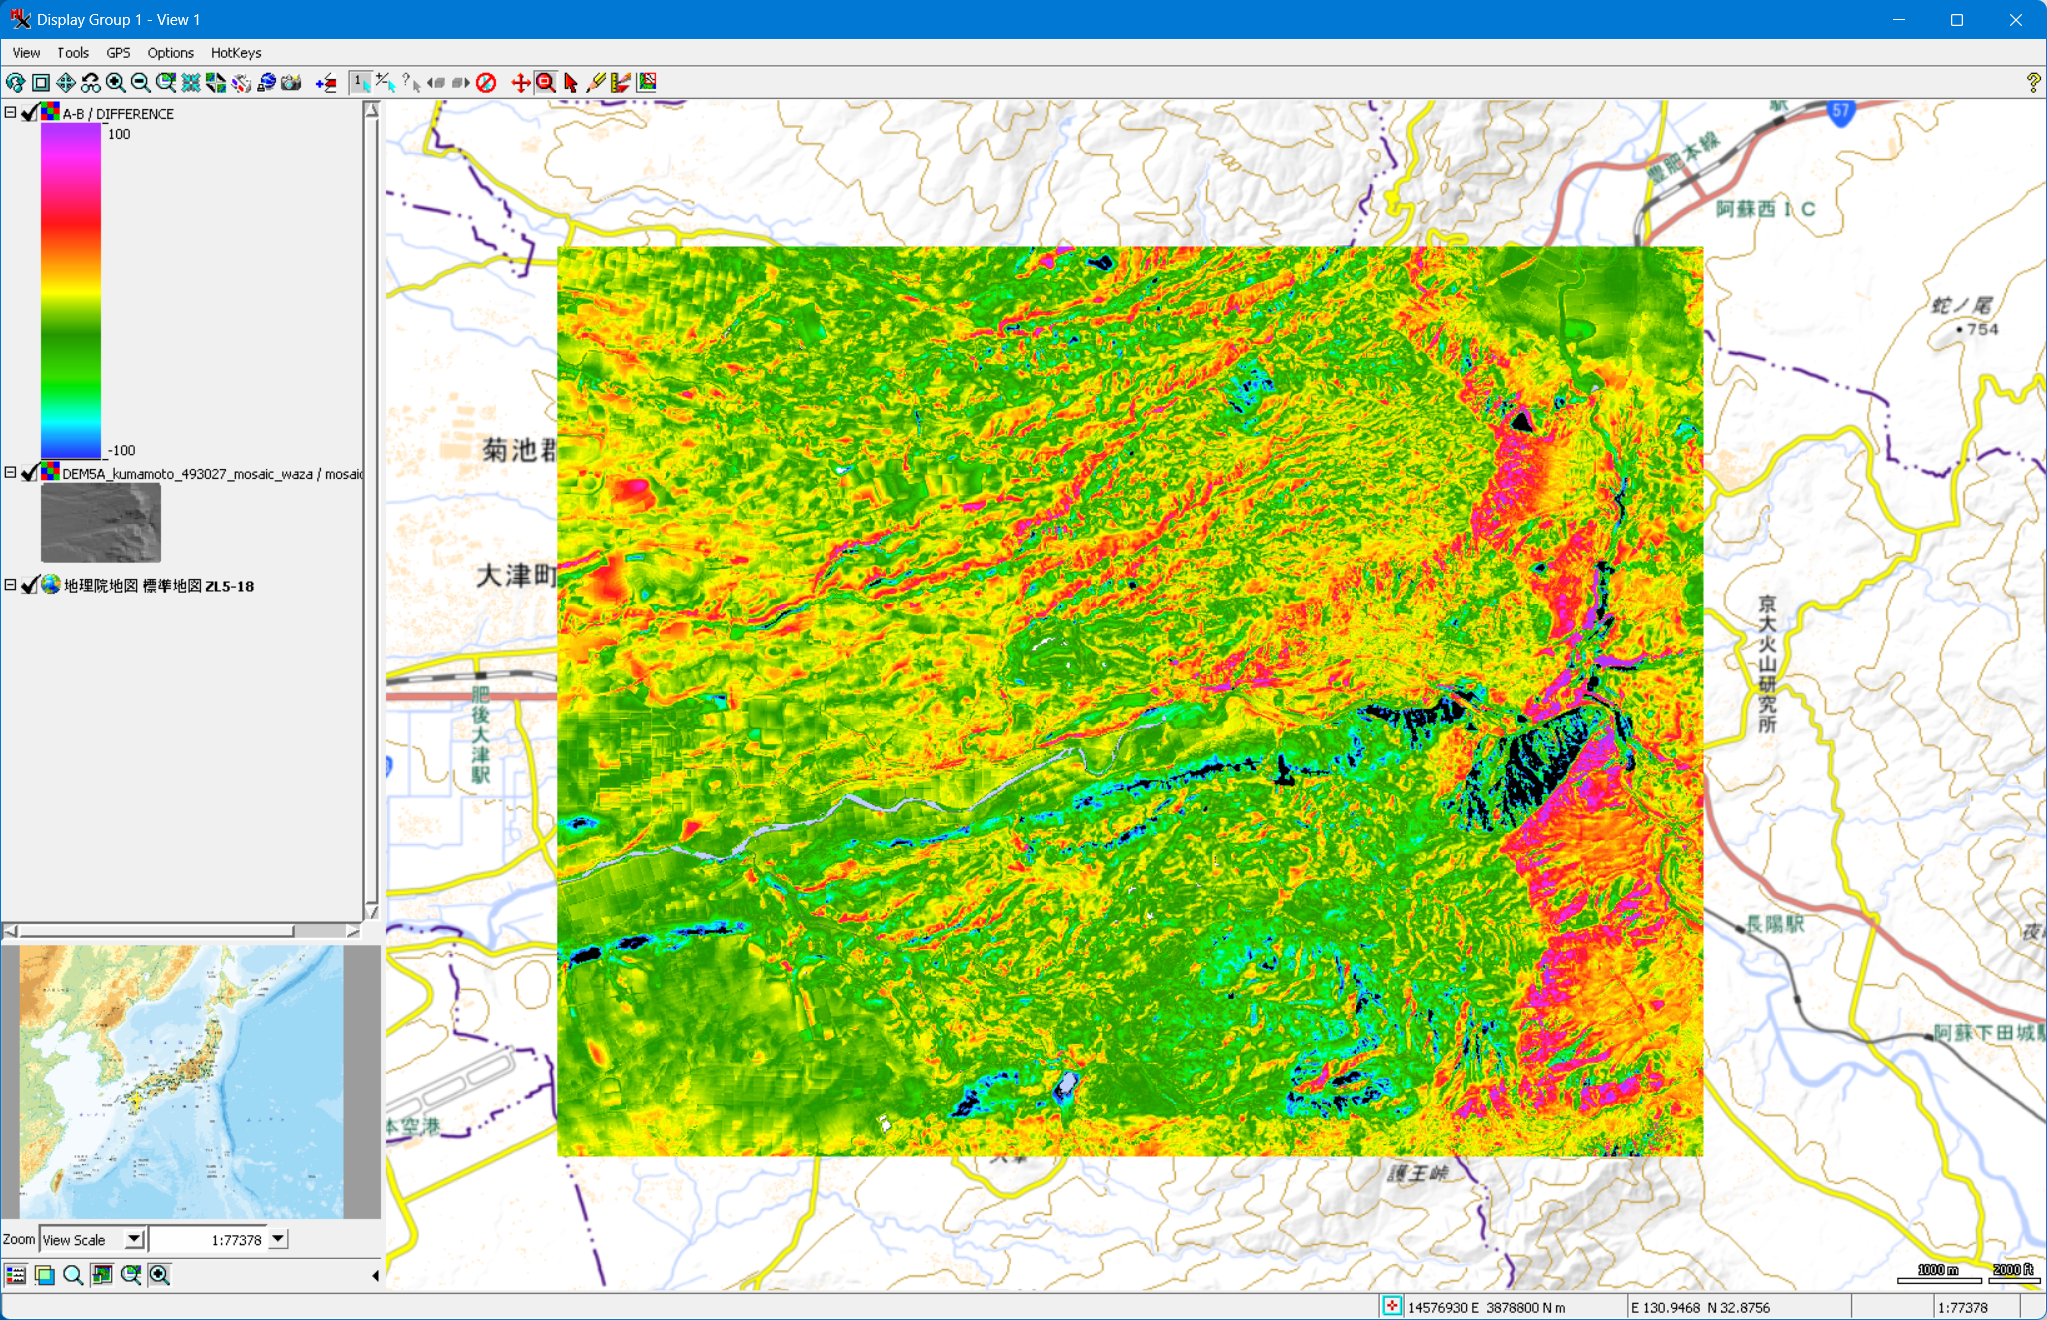Screen dimensions: 2047x1320
Task: Click the A-B / DIFFERENCE raster layer icon
Action: 50,112
